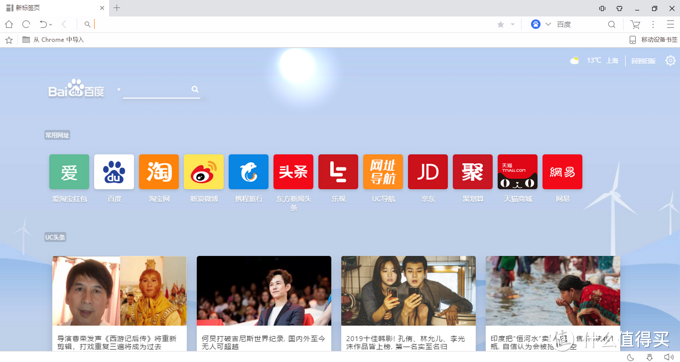Open the hamburger main menu
The height and width of the screenshot is (362, 680).
pos(670,24)
